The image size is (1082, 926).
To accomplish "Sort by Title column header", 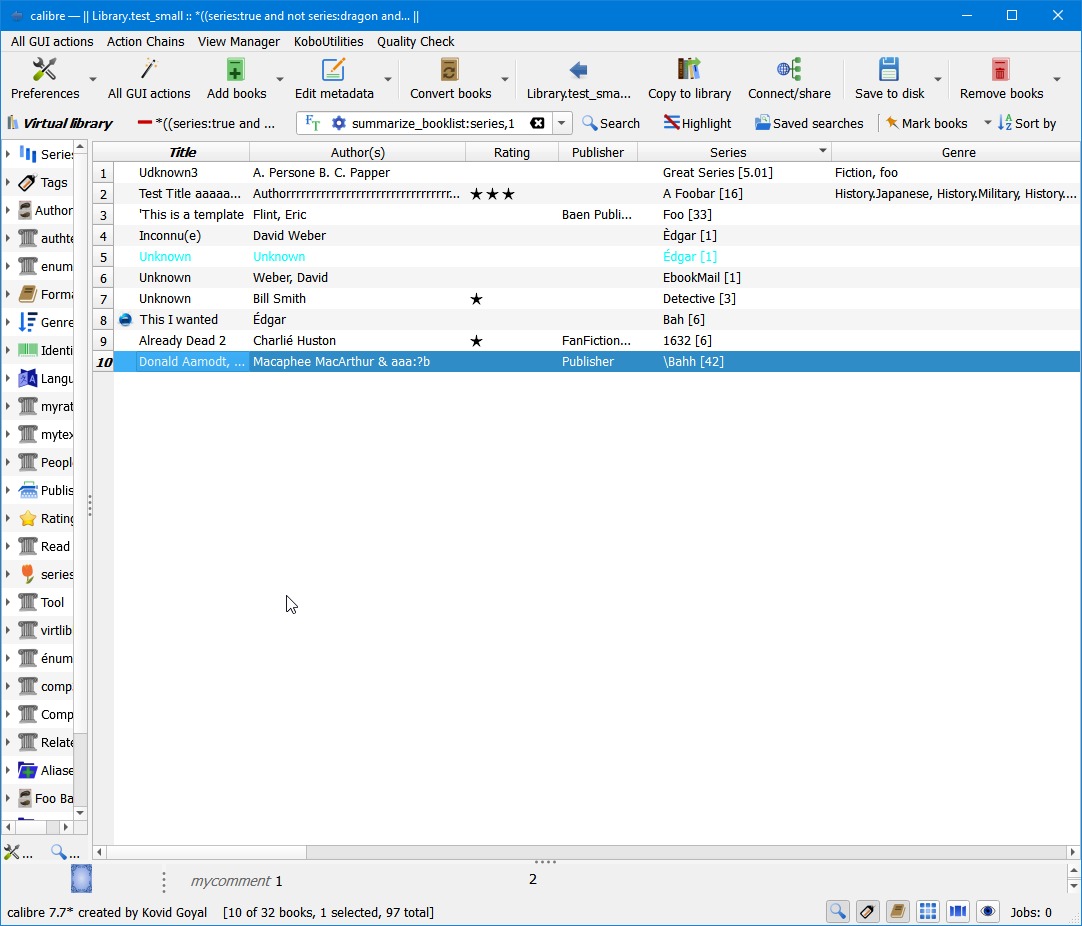I will [182, 152].
